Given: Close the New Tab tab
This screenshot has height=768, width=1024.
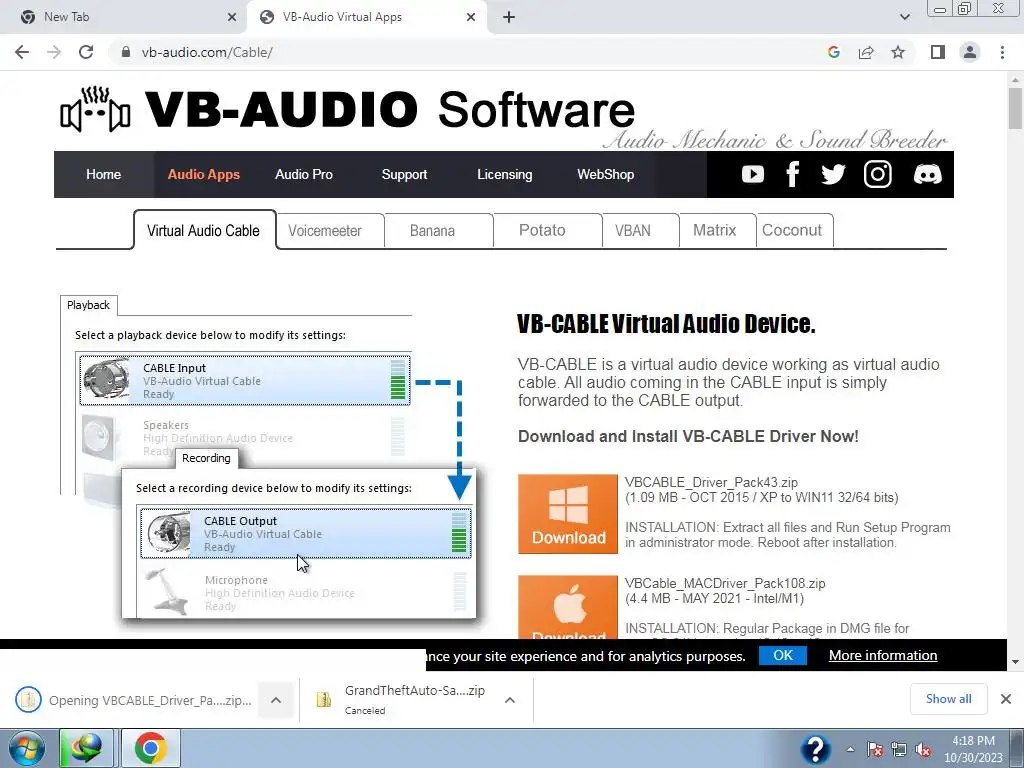Looking at the screenshot, I should (x=232, y=17).
